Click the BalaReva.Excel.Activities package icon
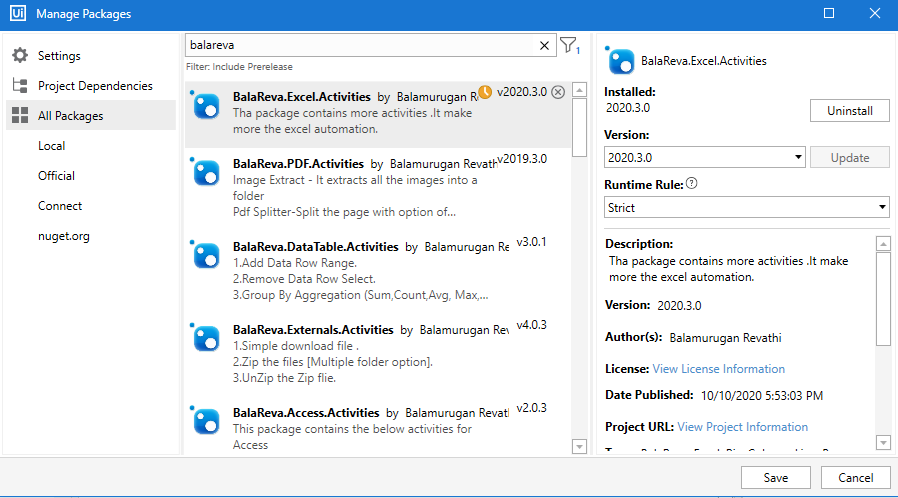This screenshot has height=498, width=898. 206,106
